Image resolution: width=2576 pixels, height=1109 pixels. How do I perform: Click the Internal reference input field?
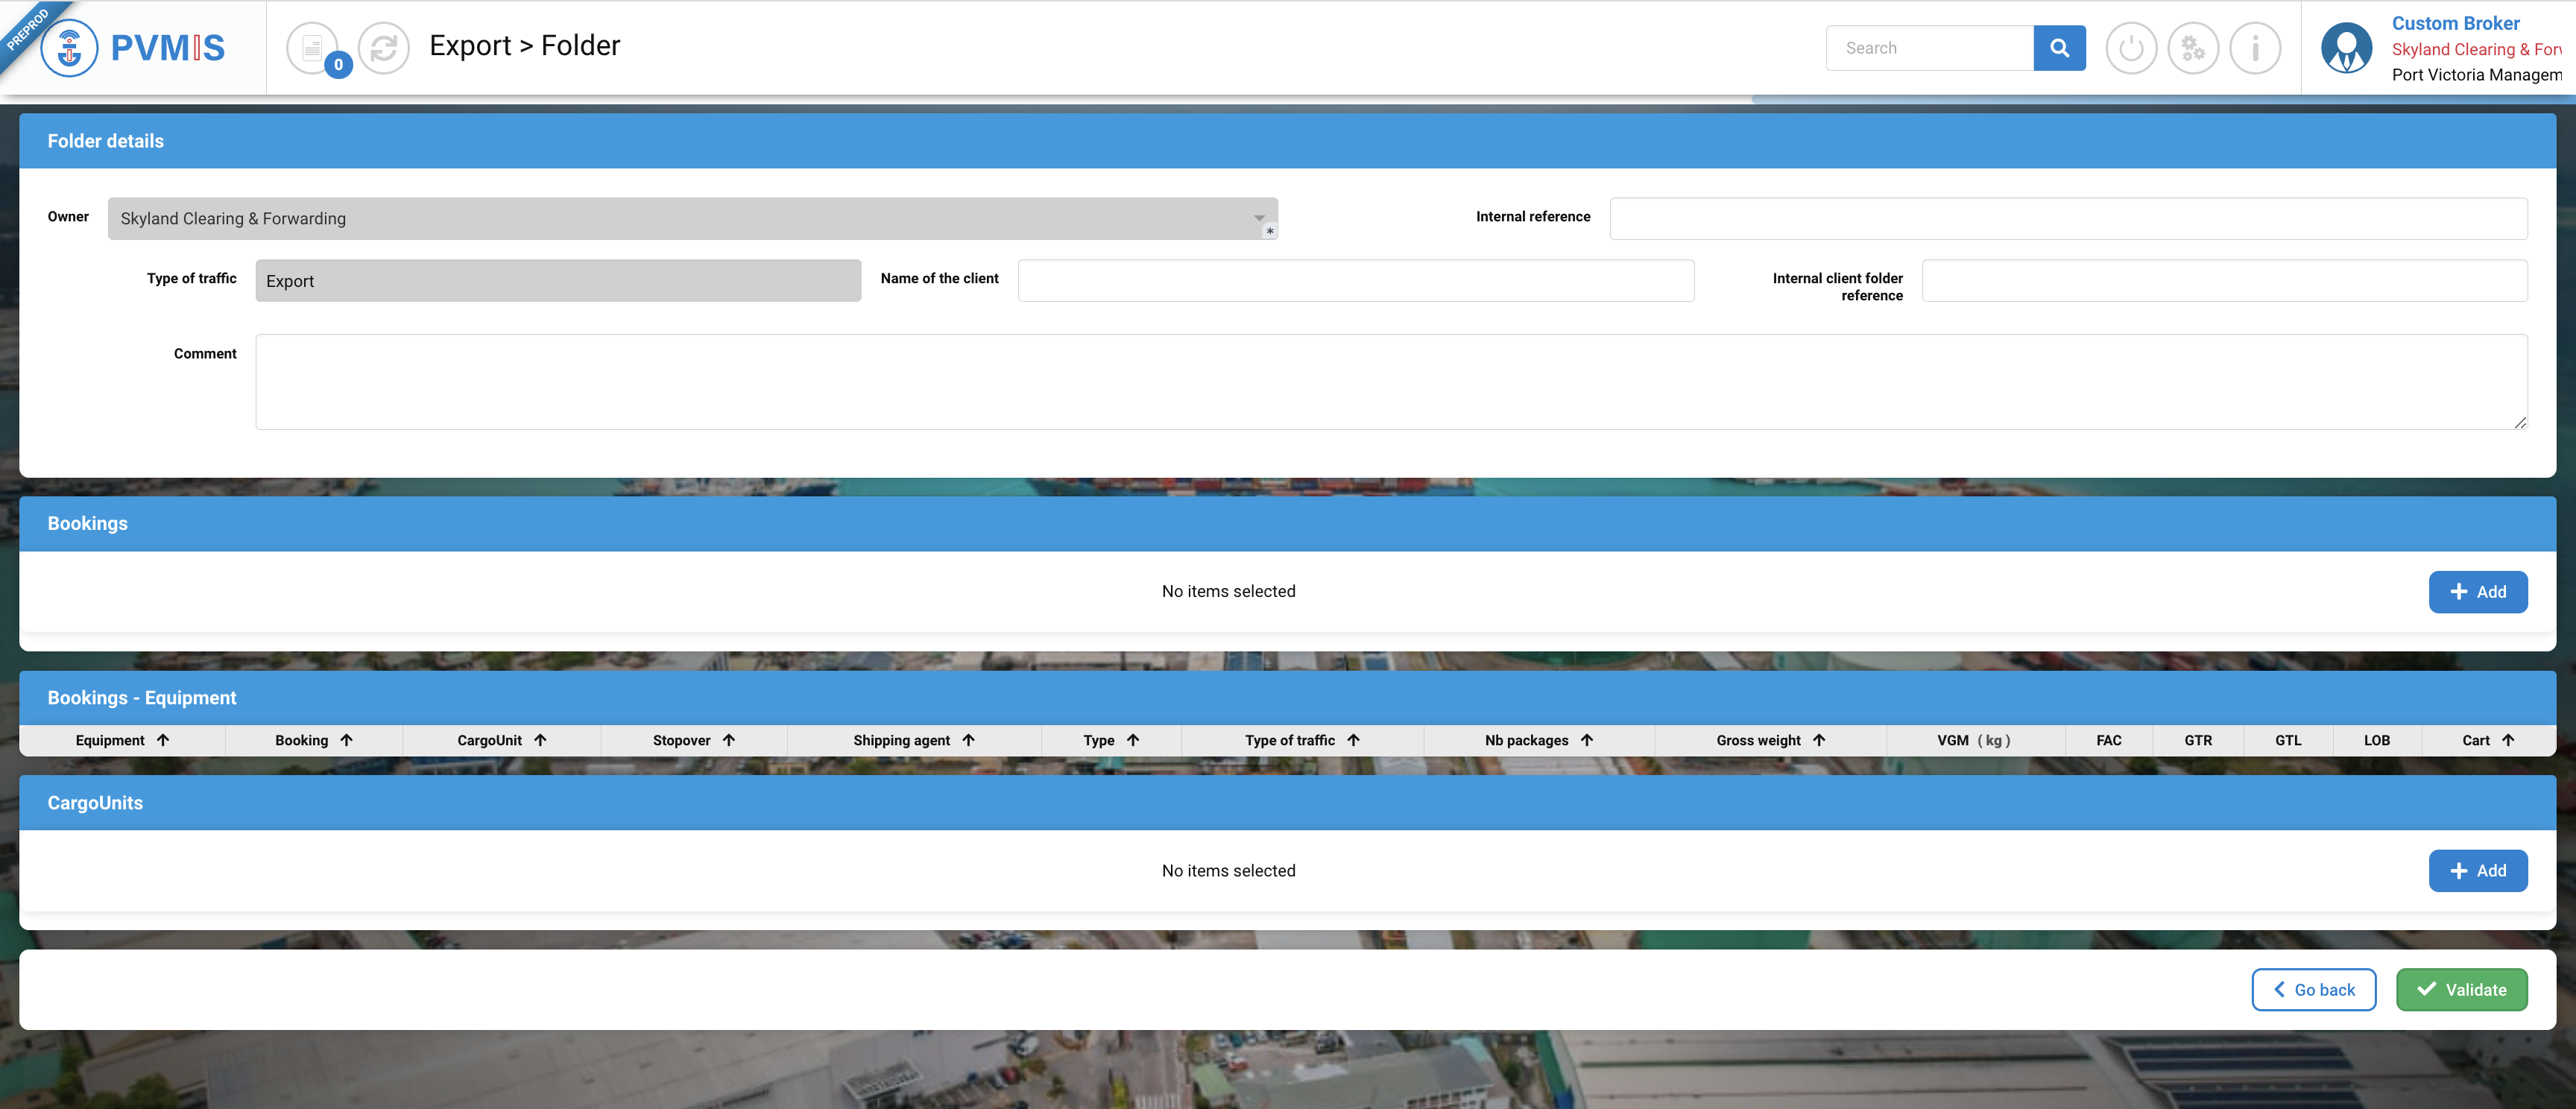2067,218
